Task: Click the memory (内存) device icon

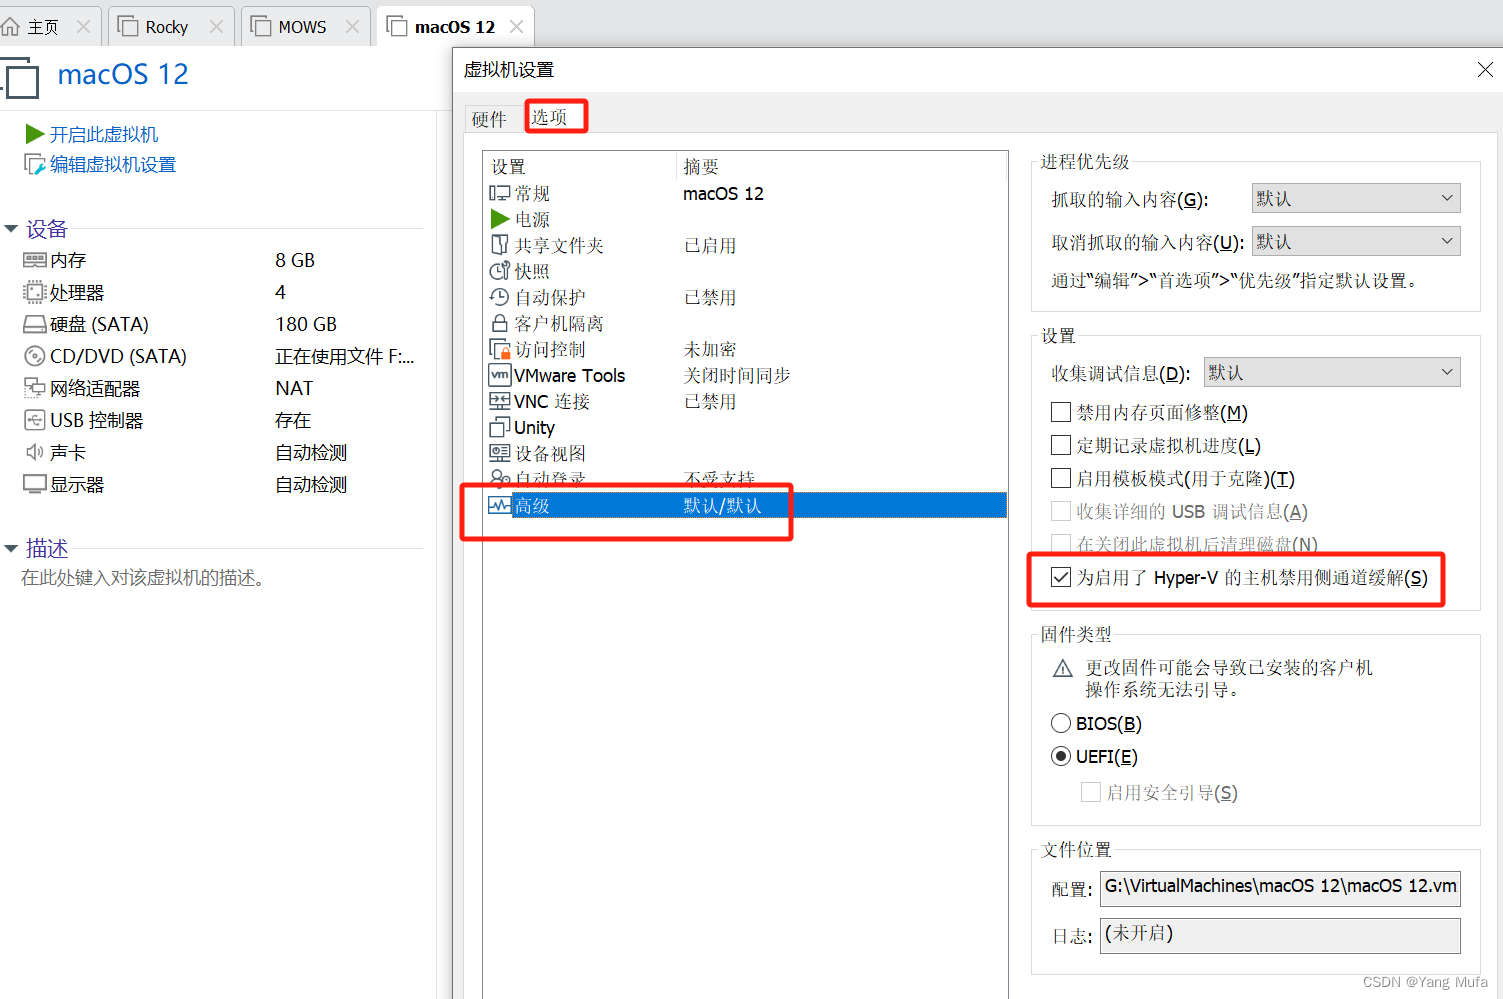Action: click(35, 260)
